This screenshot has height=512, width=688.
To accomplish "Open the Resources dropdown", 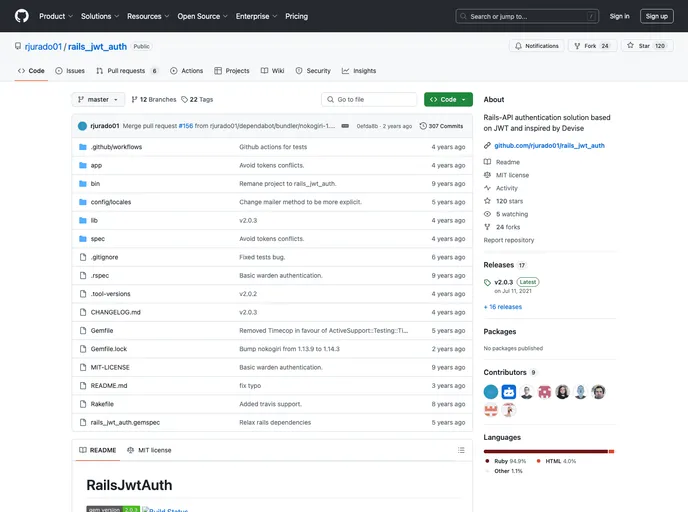I will [x=148, y=16].
